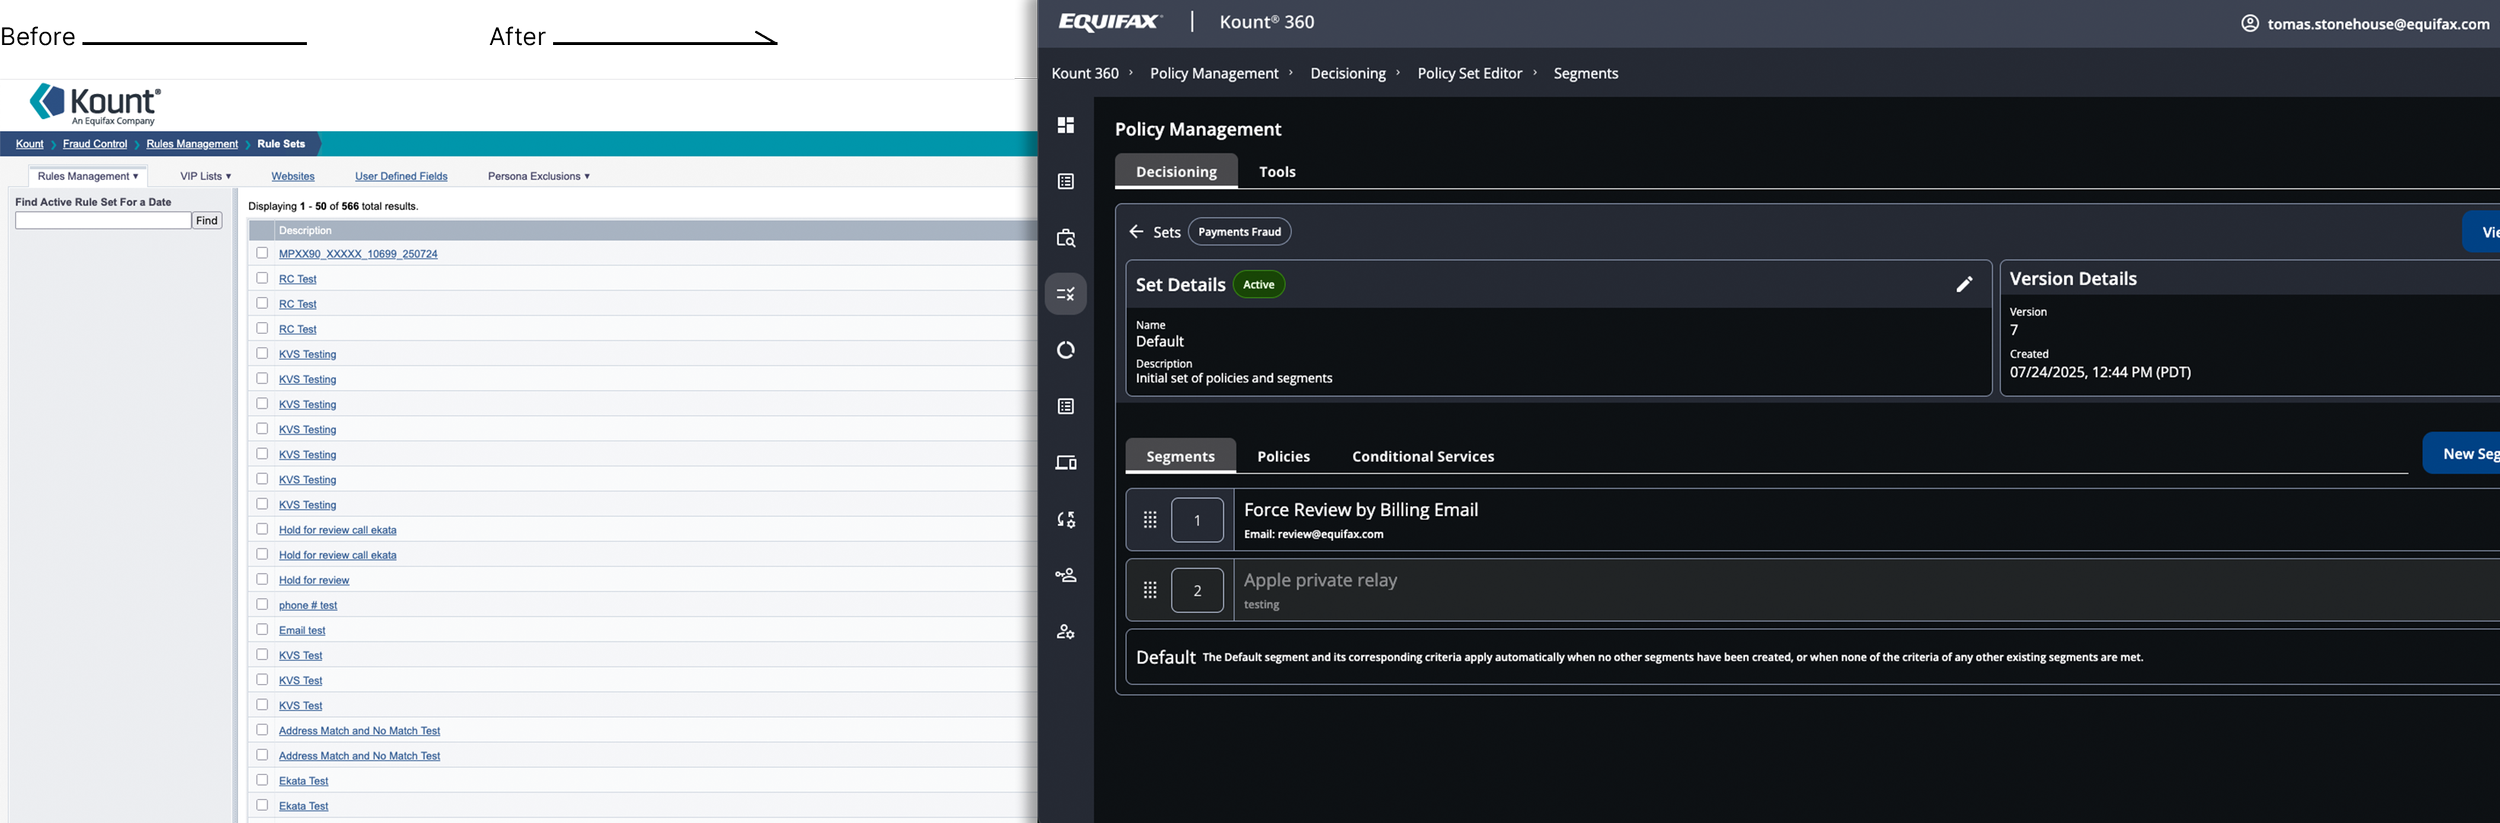Click the Find button
Image resolution: width=2500 pixels, height=823 pixels.
[207, 220]
